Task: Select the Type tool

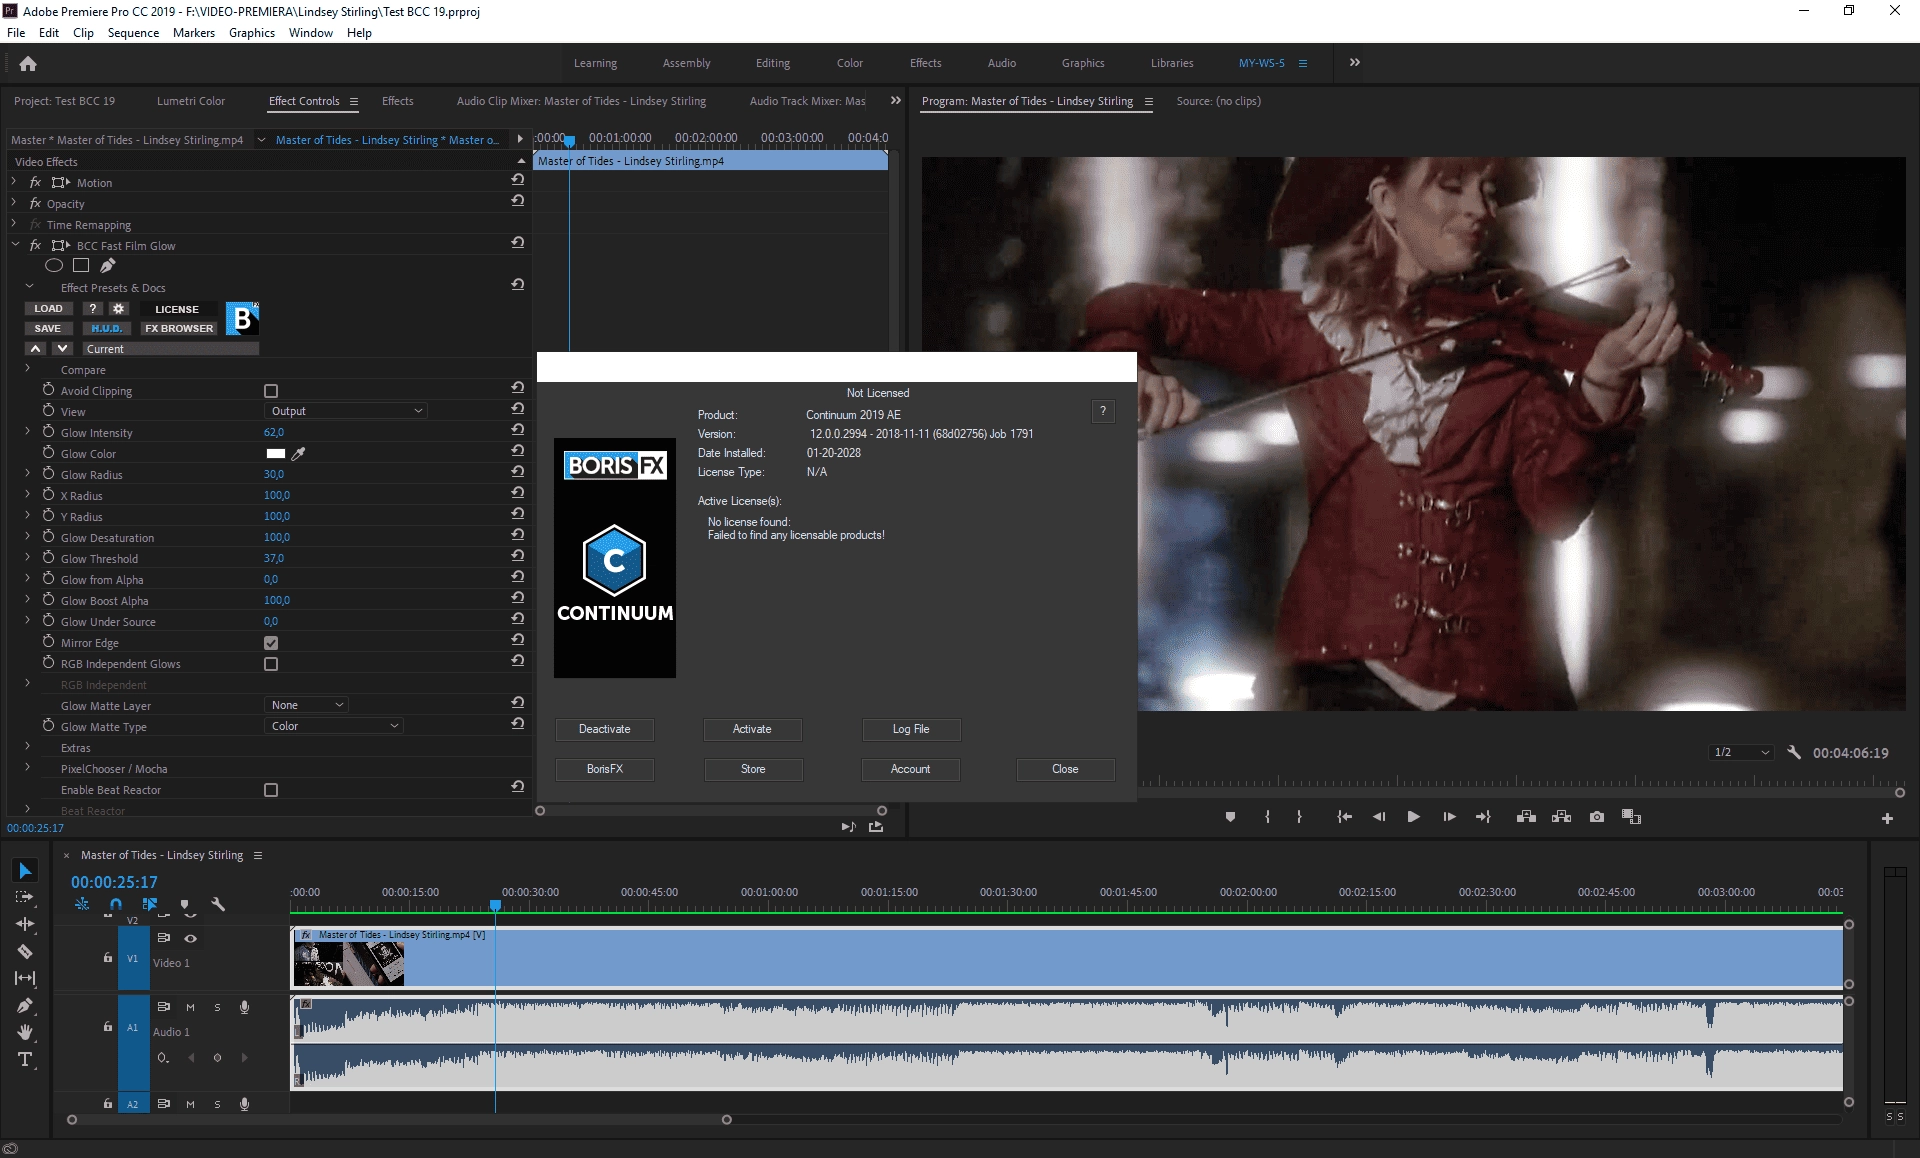Action: point(25,1059)
